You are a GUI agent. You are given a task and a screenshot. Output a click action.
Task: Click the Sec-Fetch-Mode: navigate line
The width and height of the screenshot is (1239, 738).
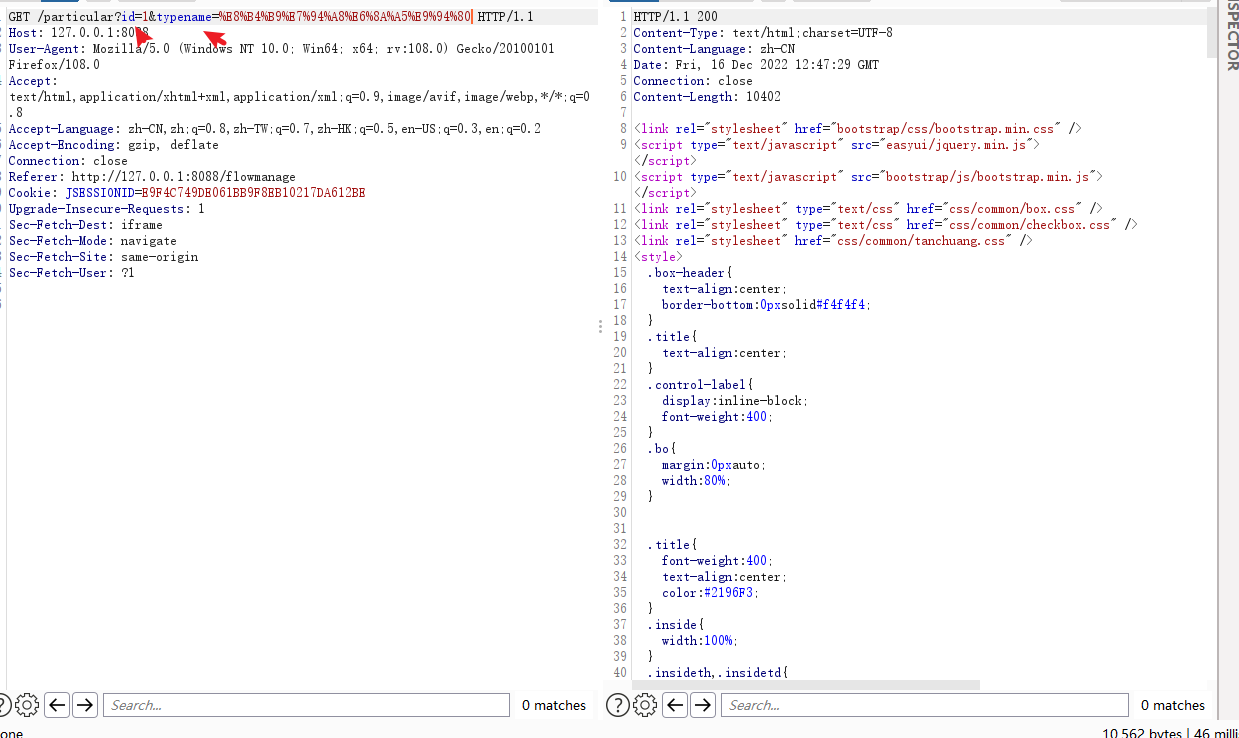(x=92, y=241)
